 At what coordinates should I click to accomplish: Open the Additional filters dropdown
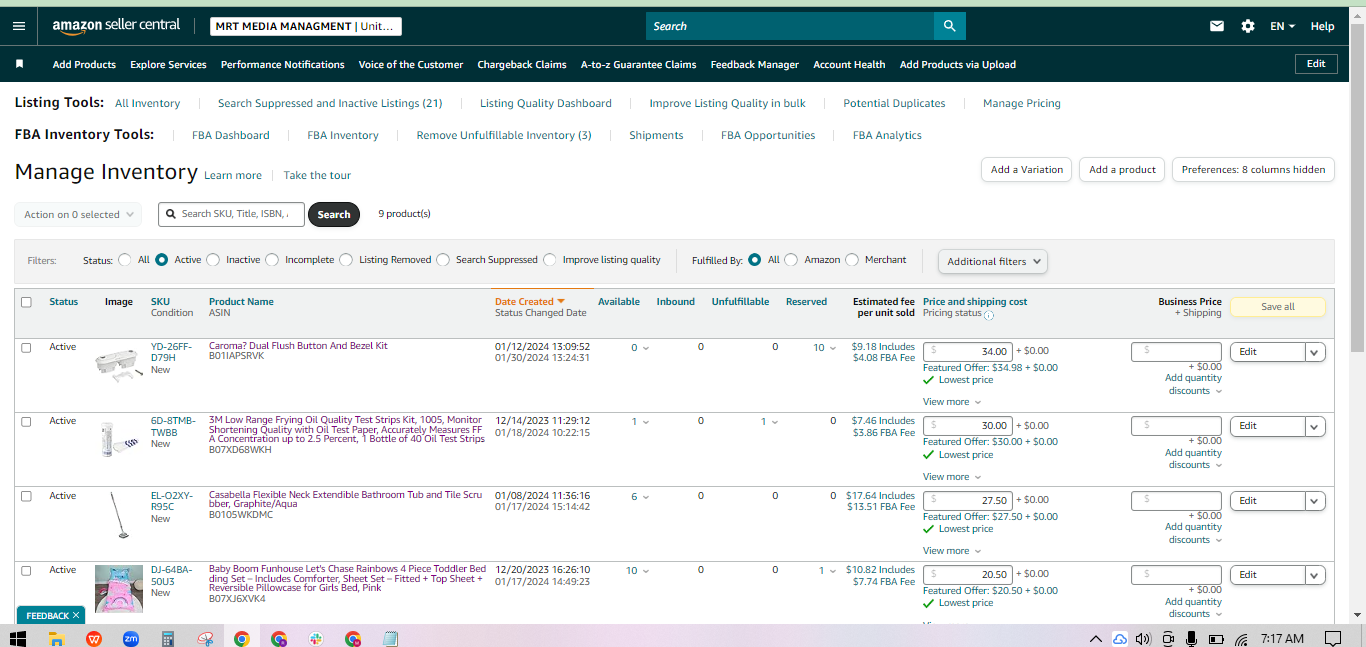click(993, 261)
